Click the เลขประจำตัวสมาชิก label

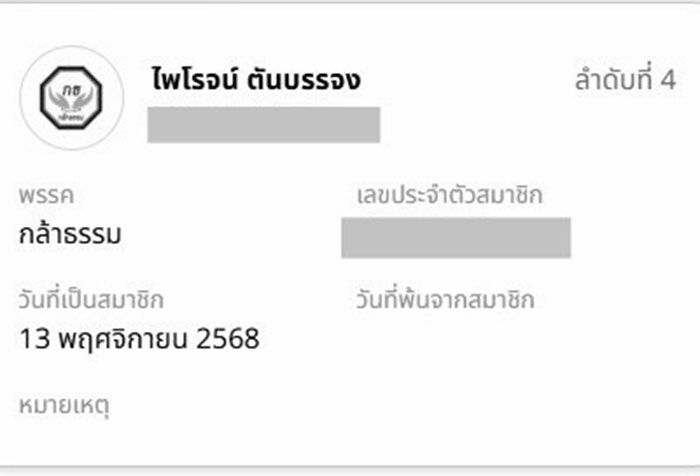click(x=449, y=196)
